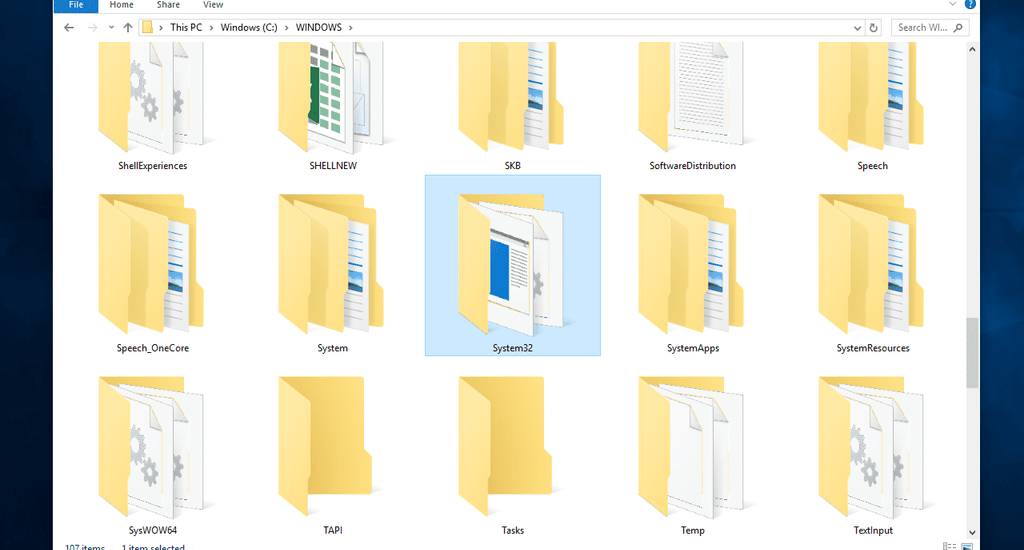
Task: Open the address bar history dropdown
Action: click(x=857, y=28)
